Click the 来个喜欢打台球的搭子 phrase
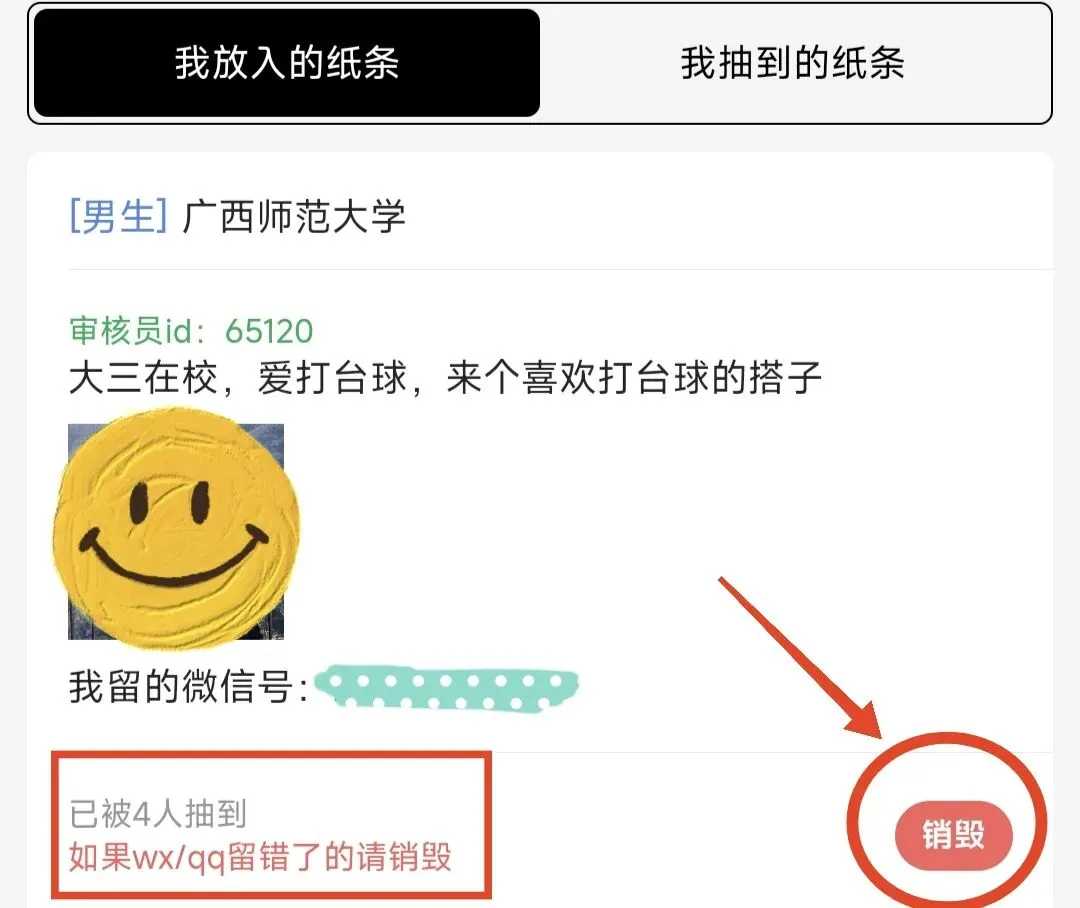 point(634,378)
